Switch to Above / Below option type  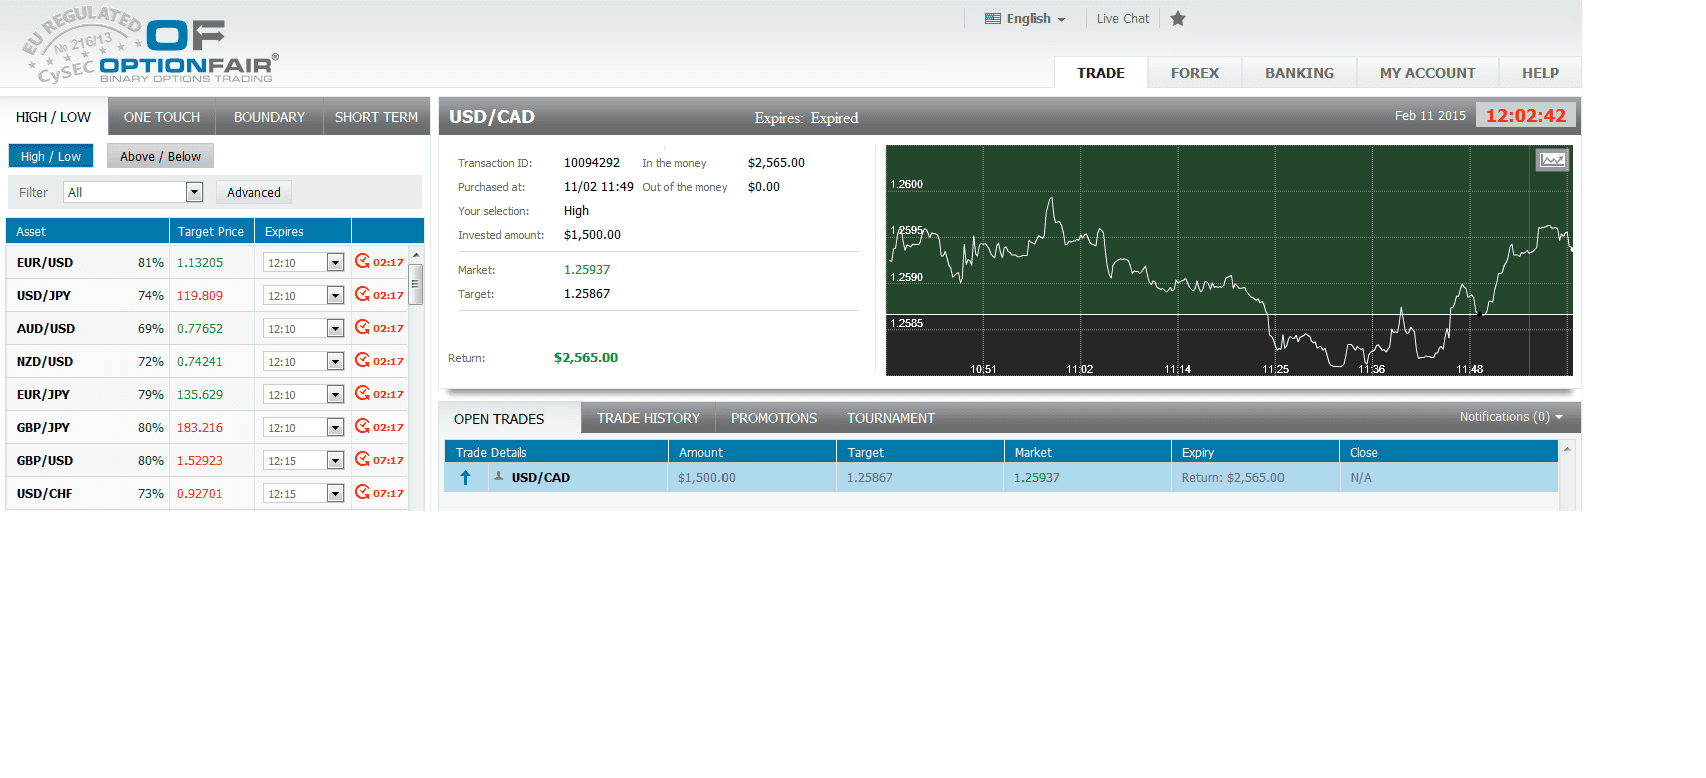point(160,157)
